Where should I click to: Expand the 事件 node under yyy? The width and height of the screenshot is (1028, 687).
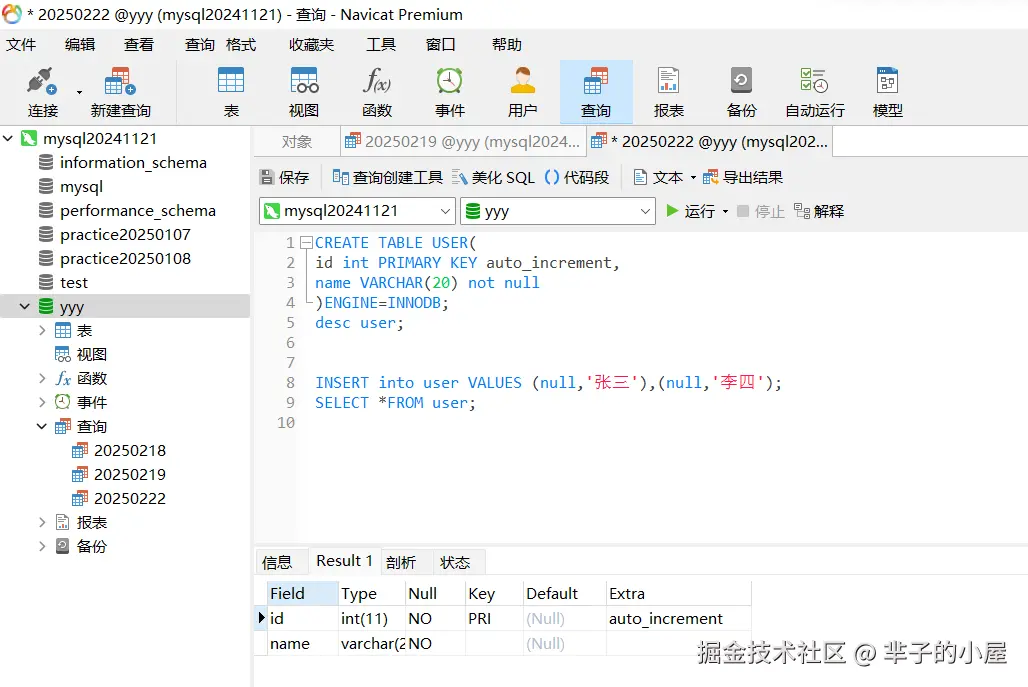[42, 402]
